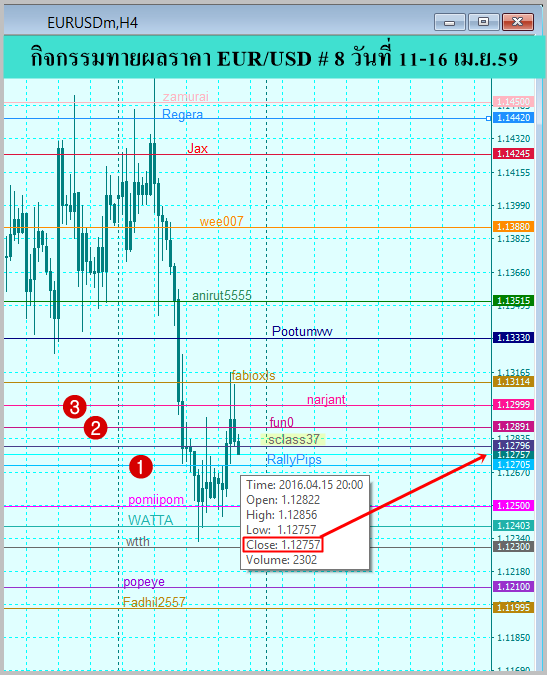Image resolution: width=547 pixels, height=675 pixels.
Task: Click the 1.11850 price scale value
Action: (x=513, y=638)
